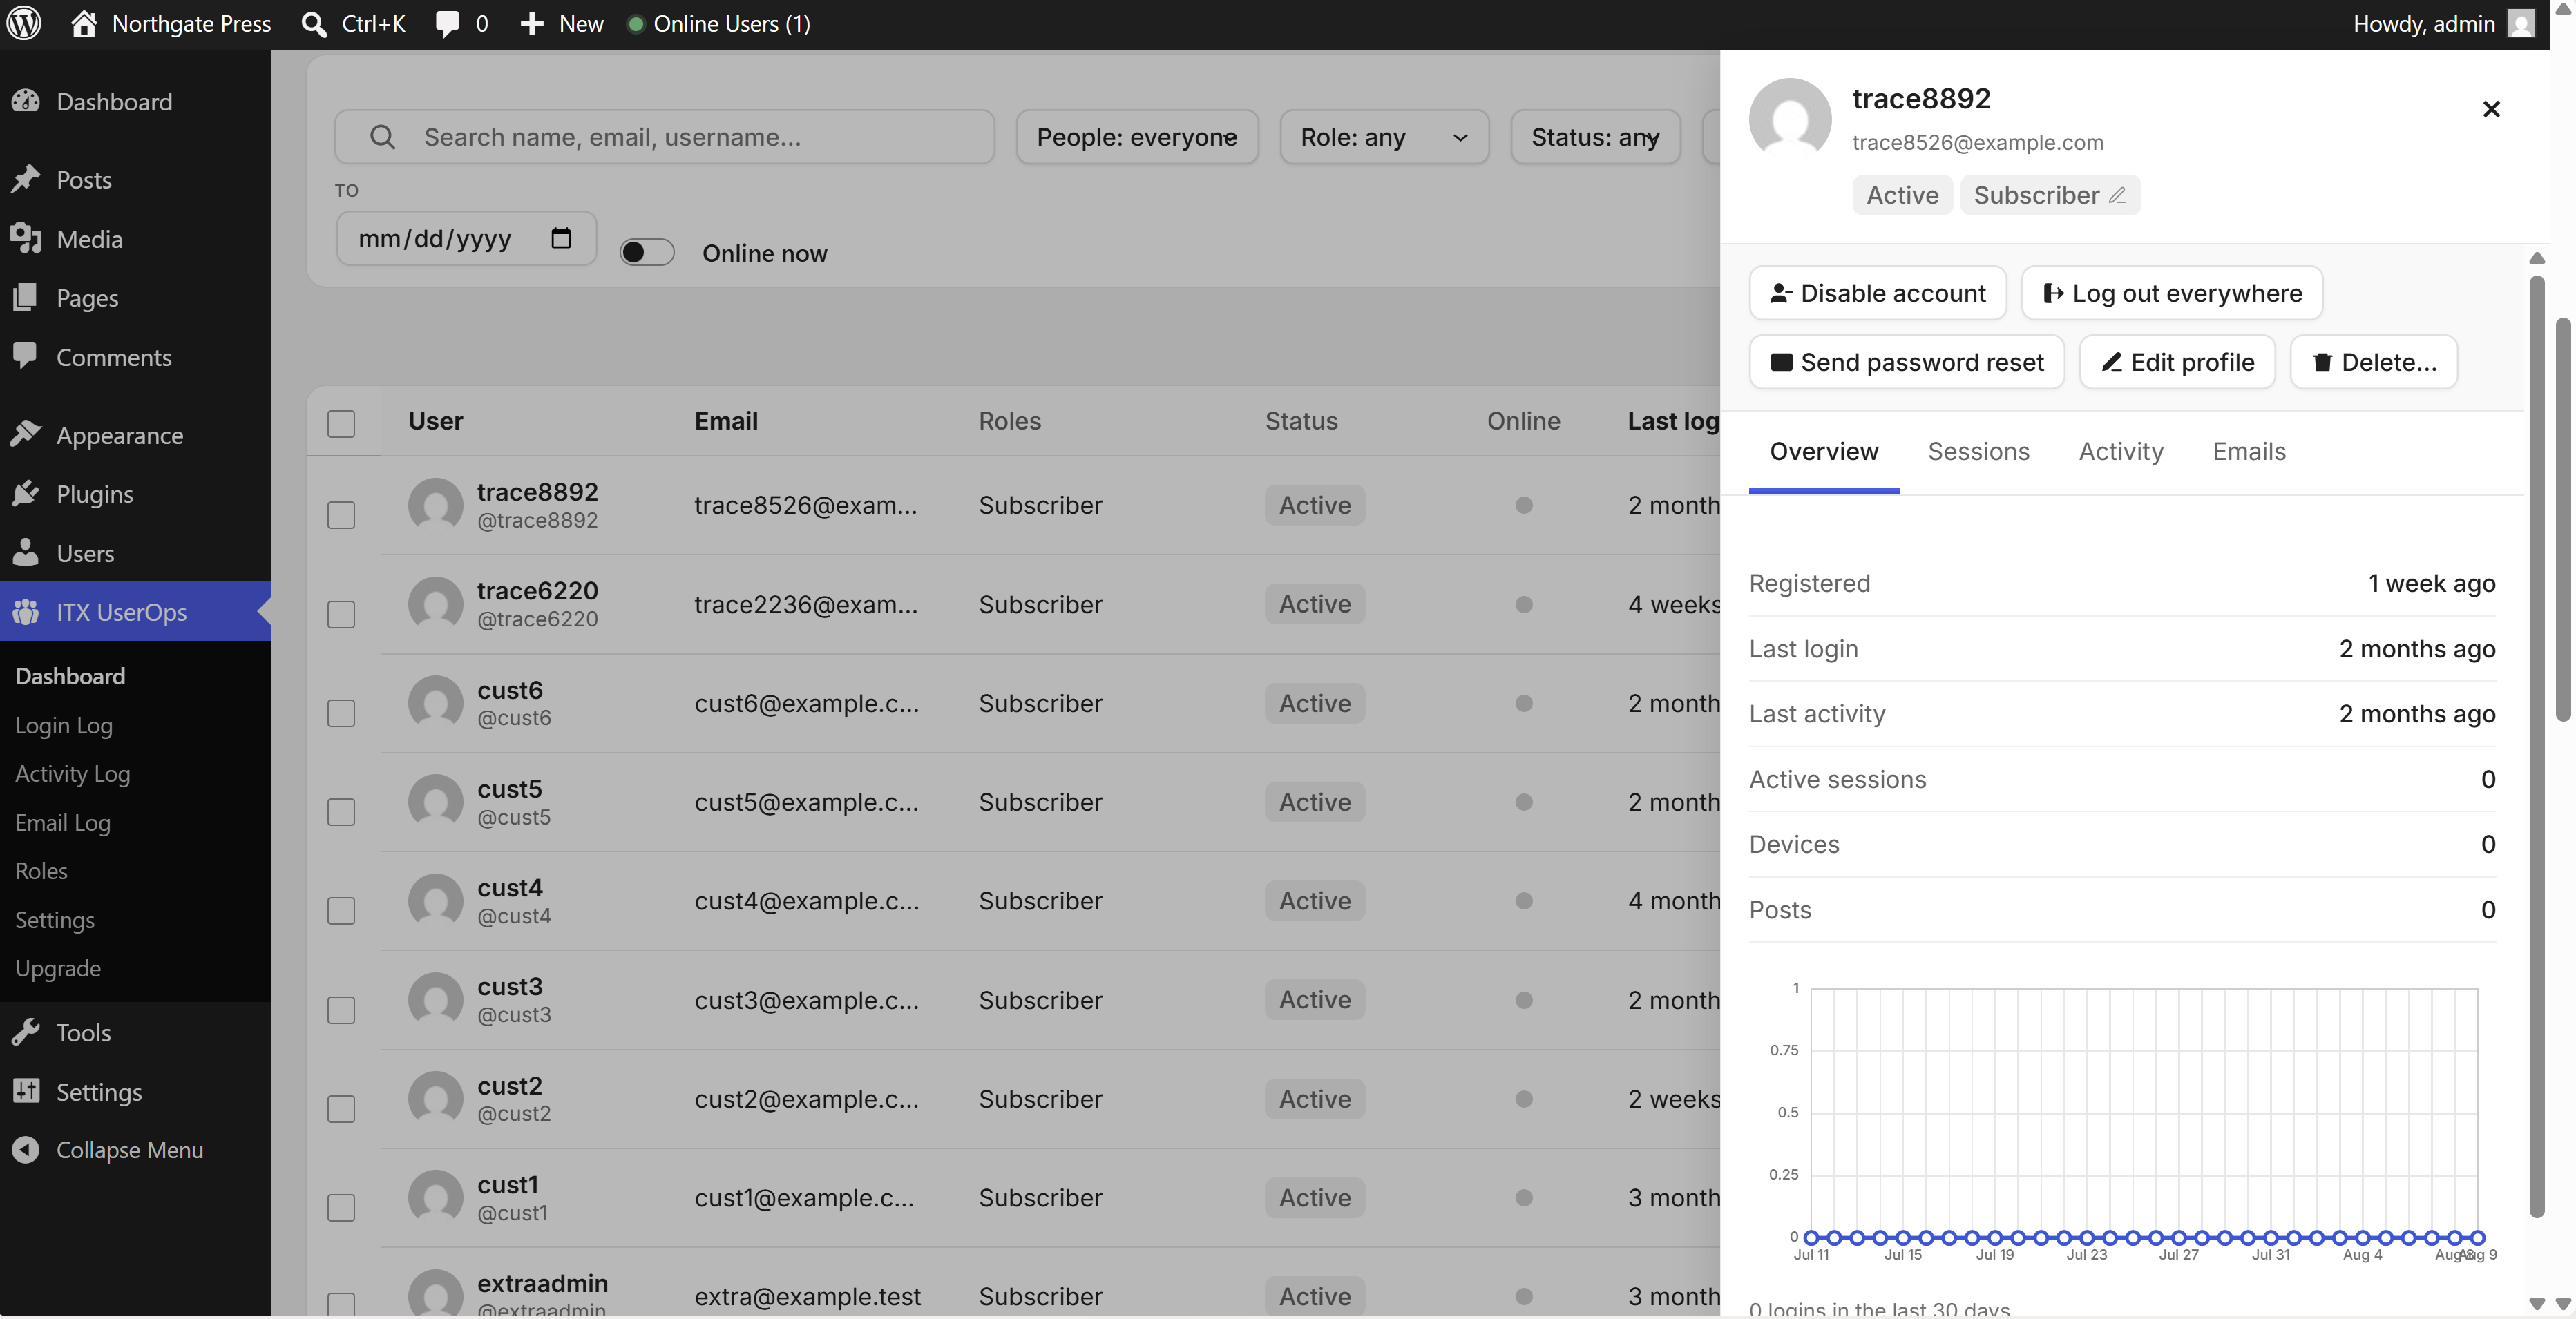Image resolution: width=2576 pixels, height=1319 pixels.
Task: Open the People: everyone filter dropdown
Action: point(1137,137)
